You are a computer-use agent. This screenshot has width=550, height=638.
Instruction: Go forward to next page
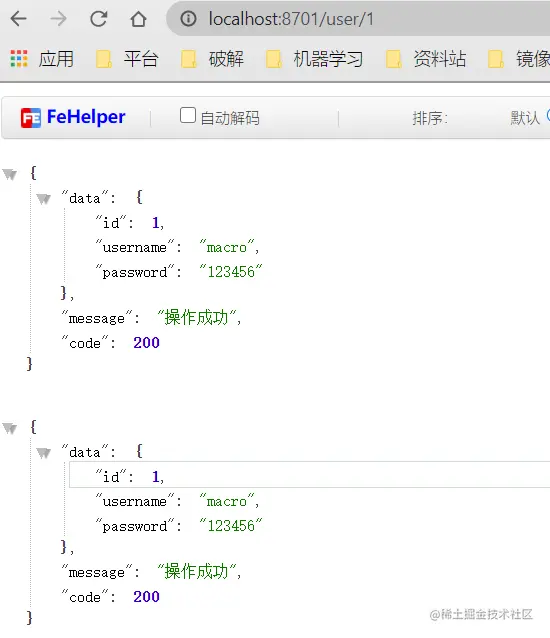tap(58, 19)
